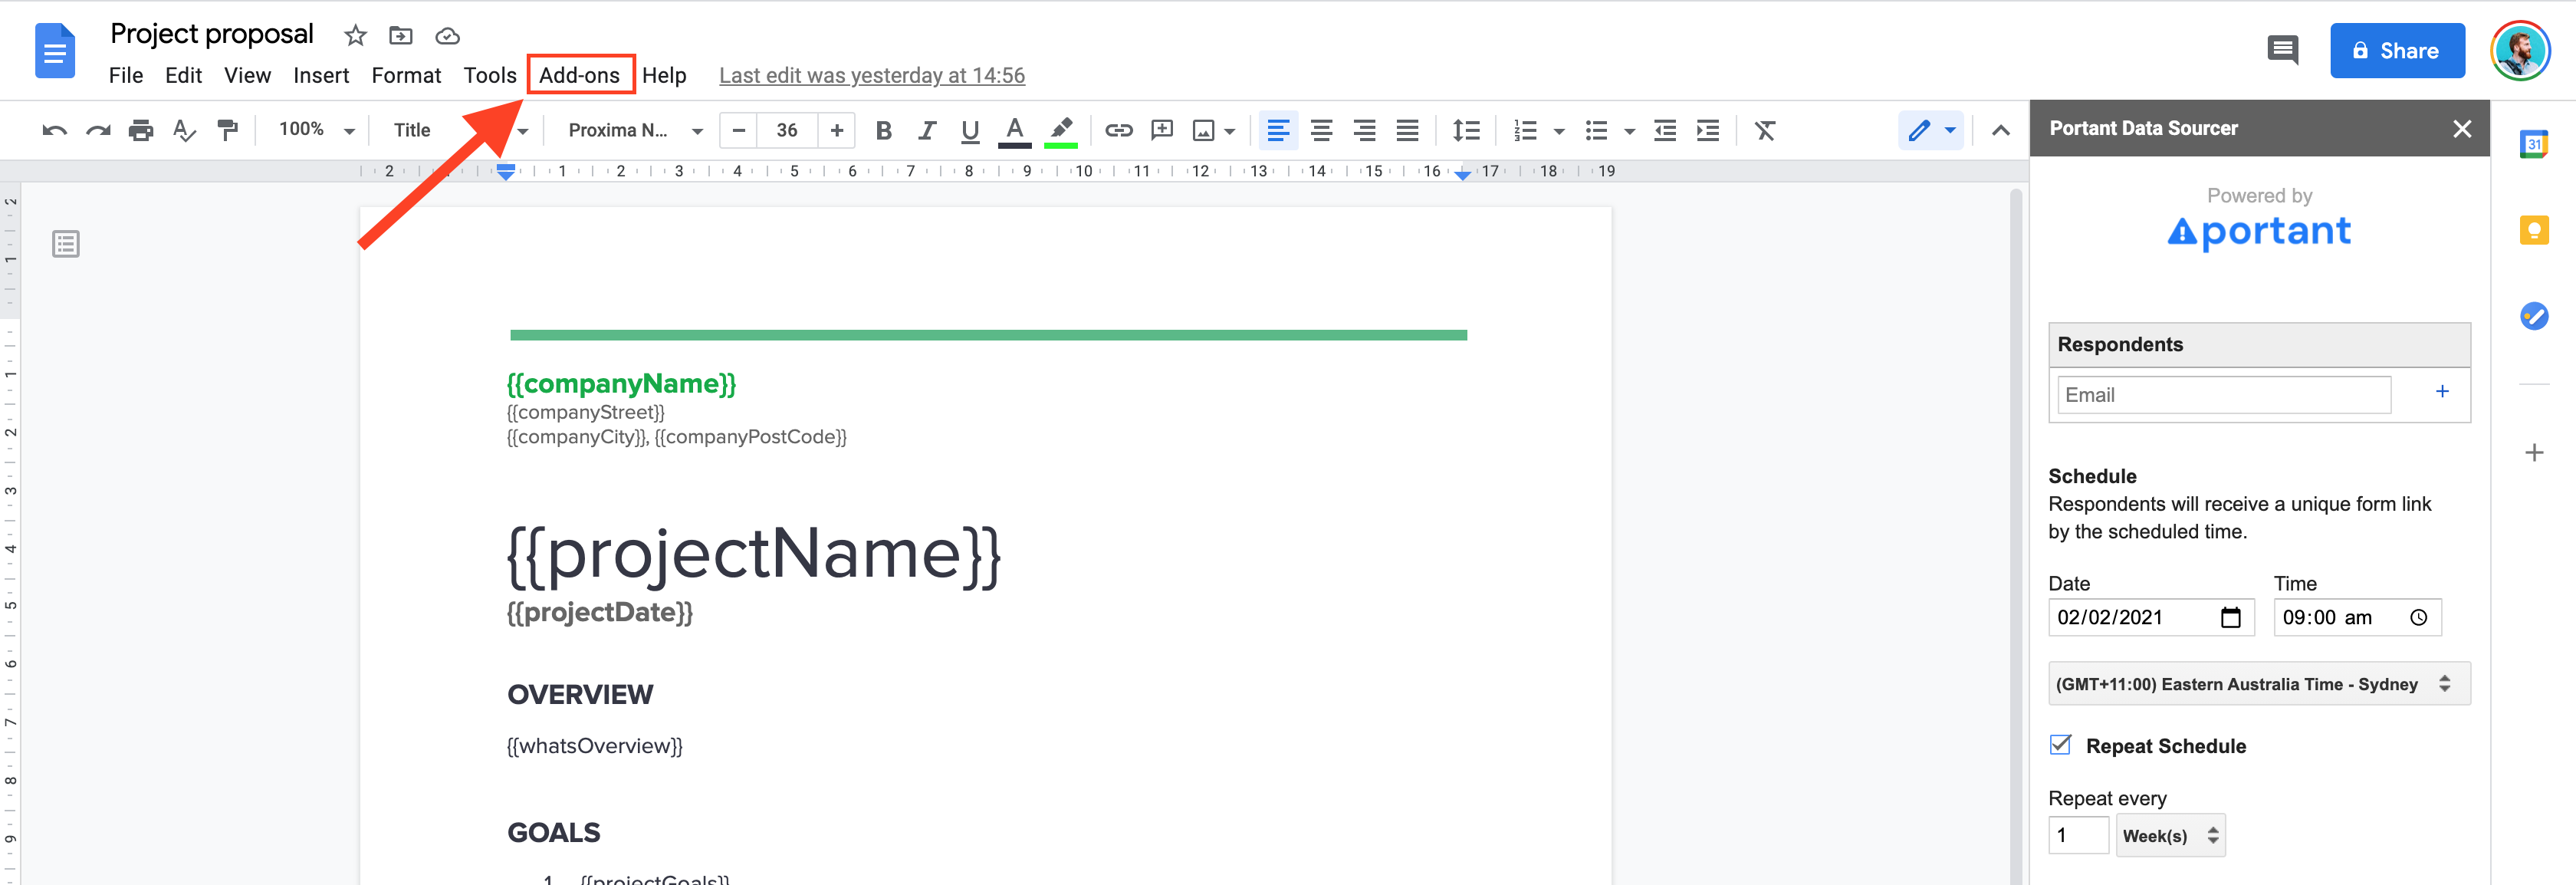Open Week(s) repeat unit dropdown
This screenshot has height=885, width=2576.
(2170, 836)
